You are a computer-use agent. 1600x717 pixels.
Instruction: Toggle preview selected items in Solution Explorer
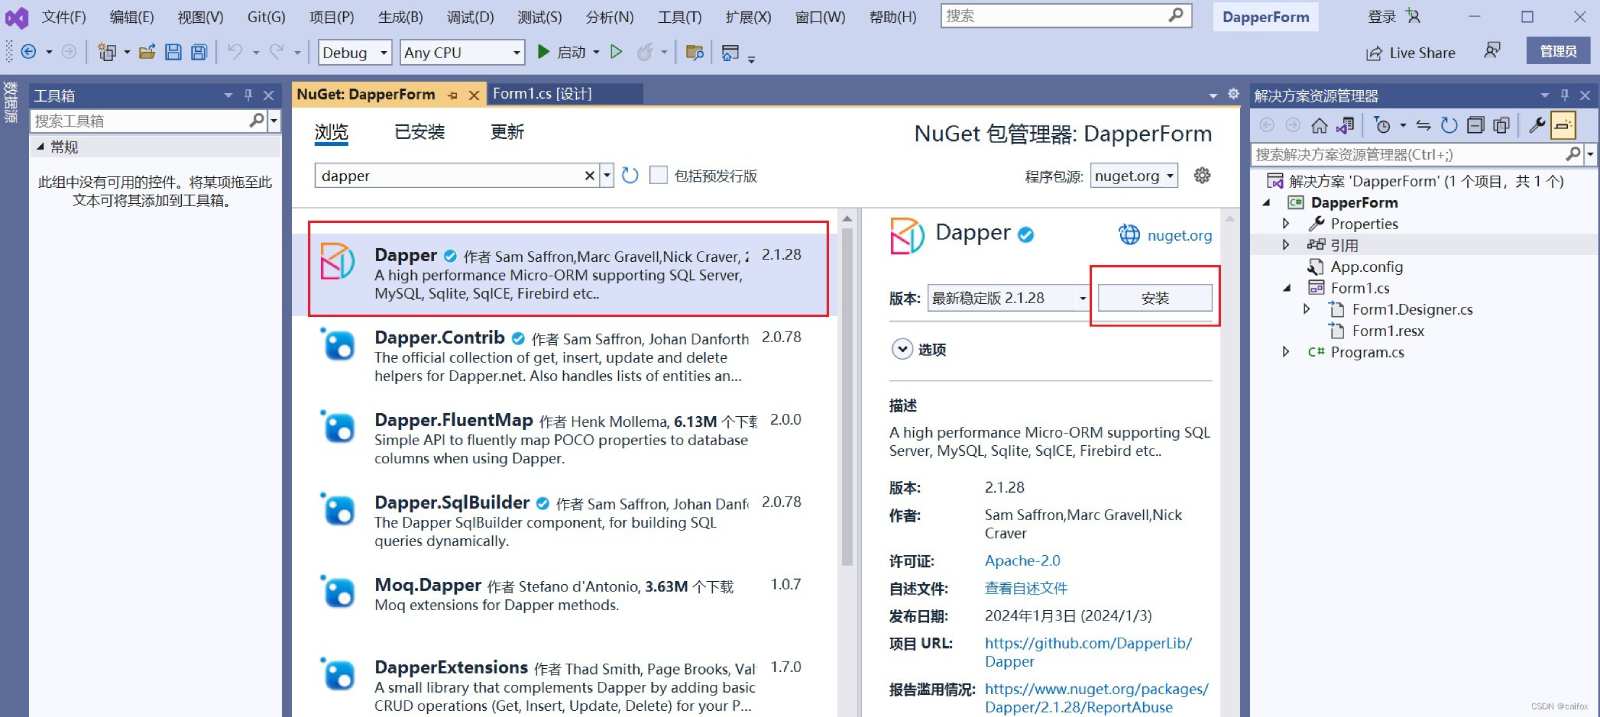tap(1563, 125)
